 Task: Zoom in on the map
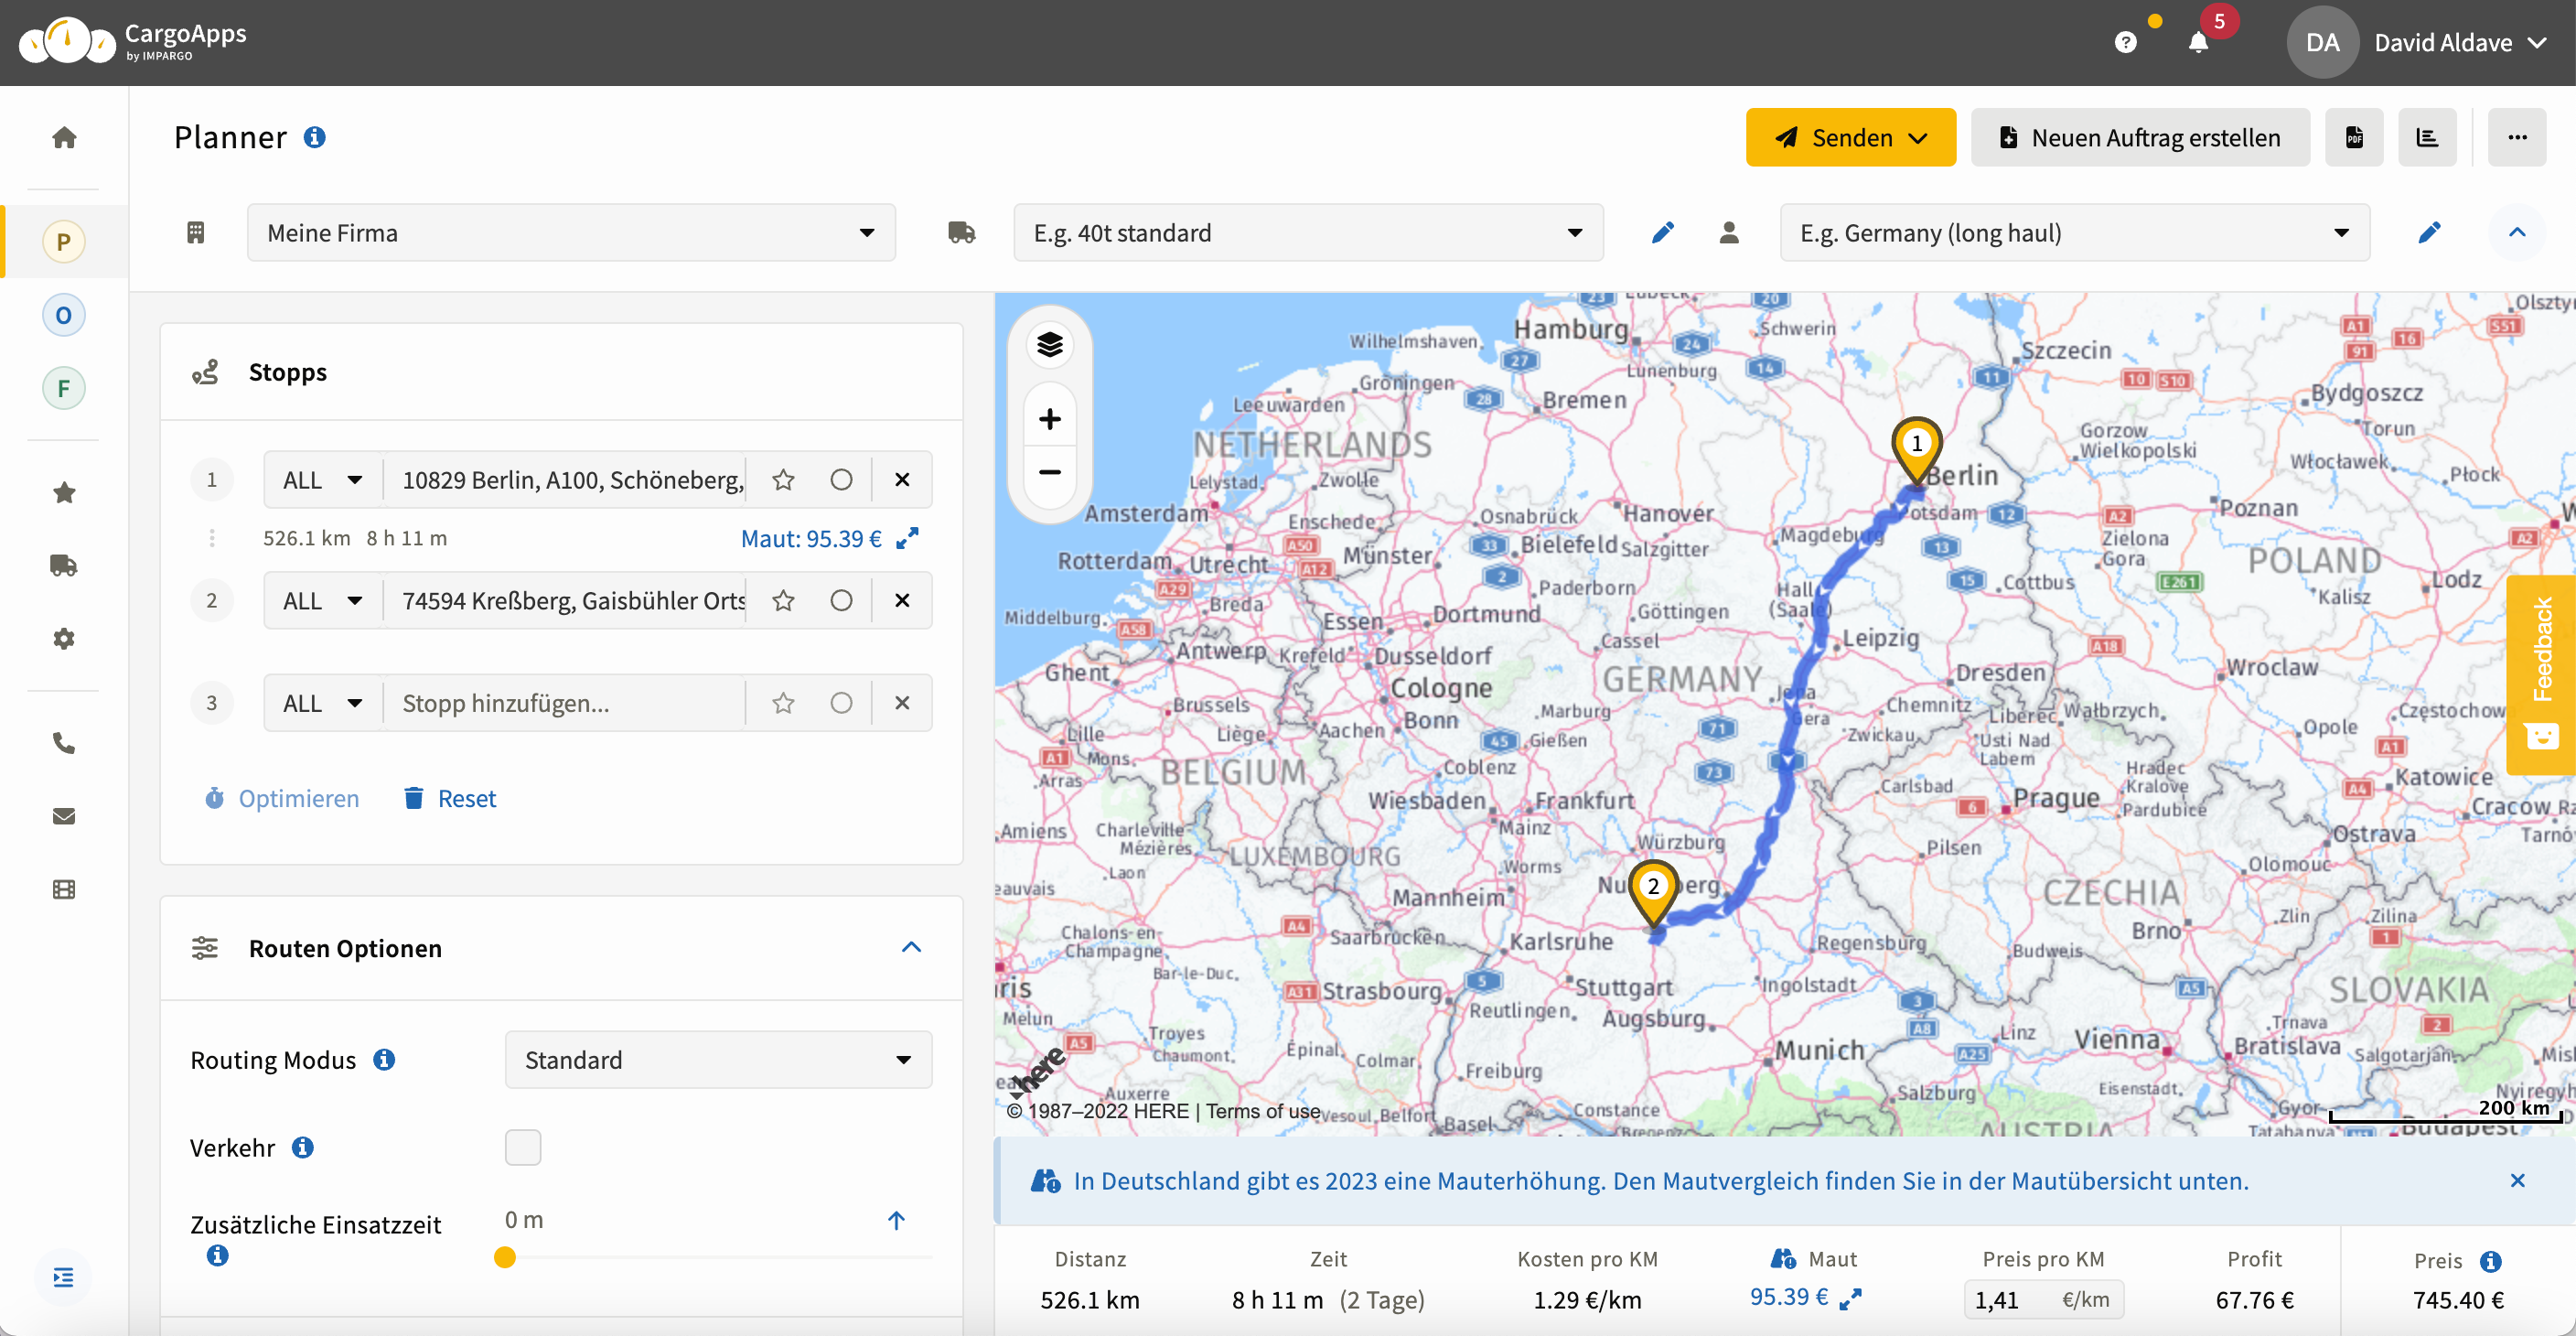pos(1049,419)
